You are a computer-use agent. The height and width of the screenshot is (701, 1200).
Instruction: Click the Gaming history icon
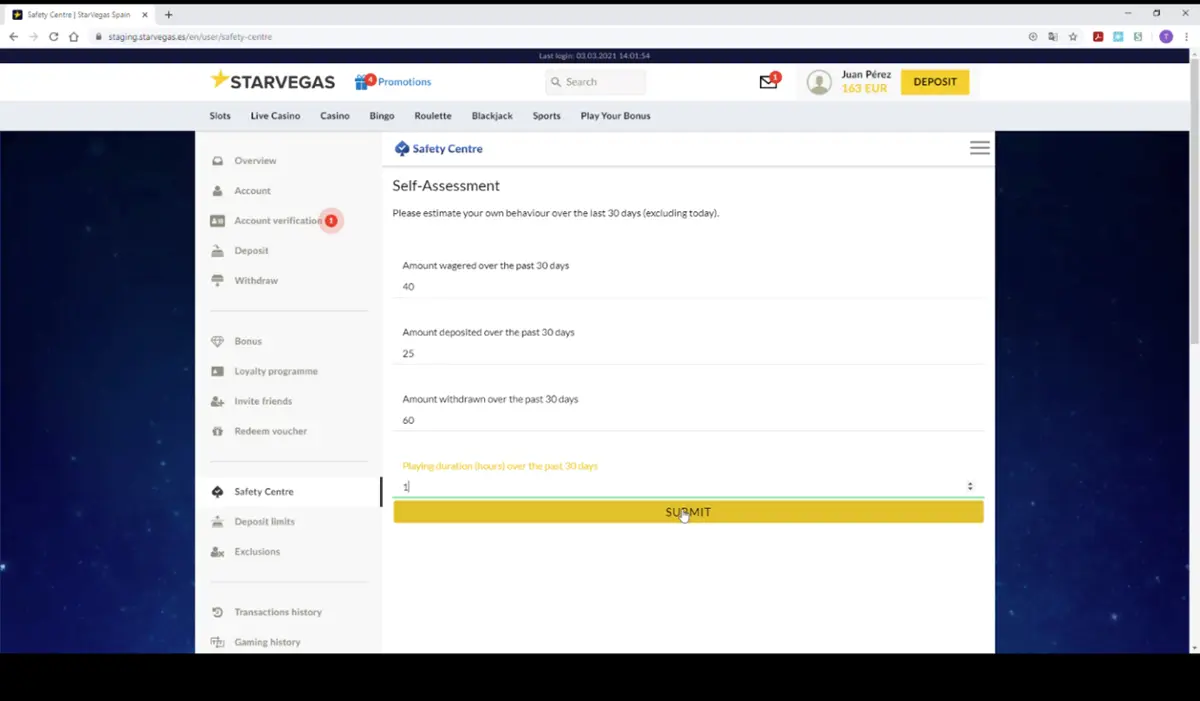click(217, 642)
